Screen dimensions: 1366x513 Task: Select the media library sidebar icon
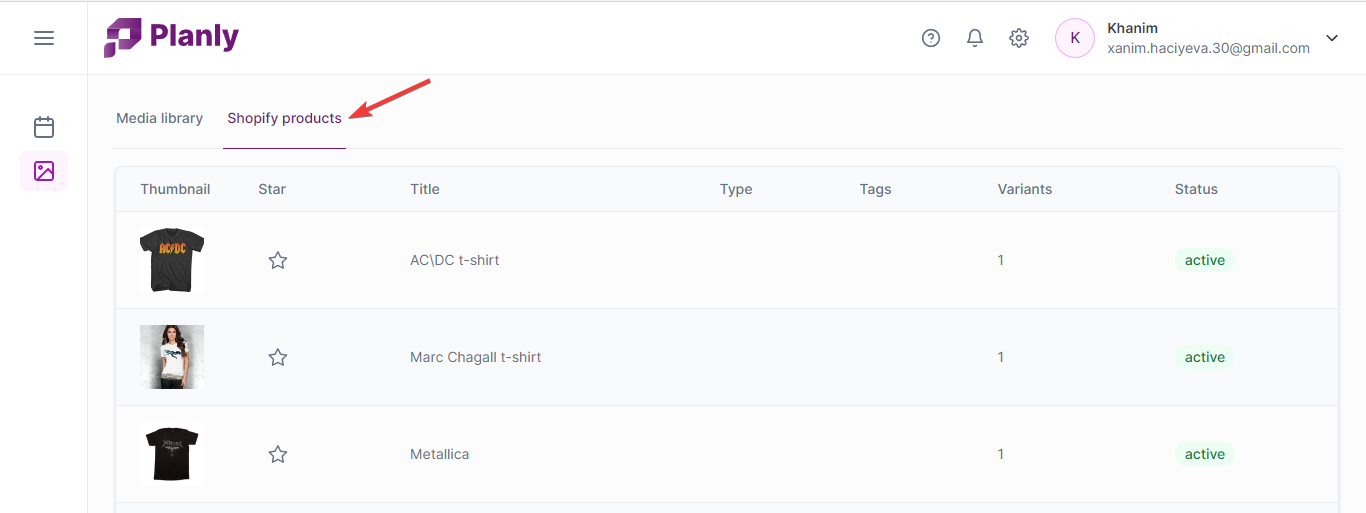tap(44, 171)
